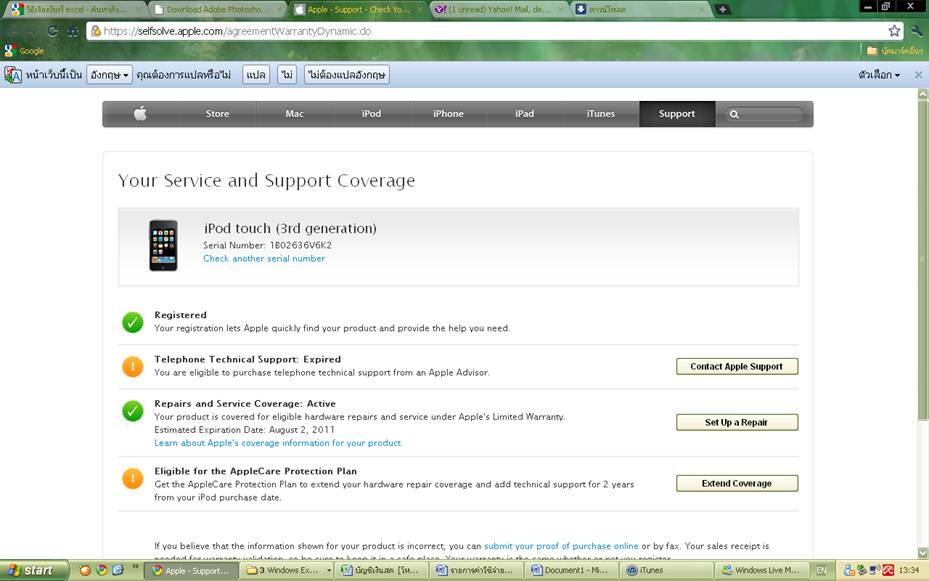929x581 pixels.
Task: Click the Translate button in translate bar
Action: [x=256, y=75]
